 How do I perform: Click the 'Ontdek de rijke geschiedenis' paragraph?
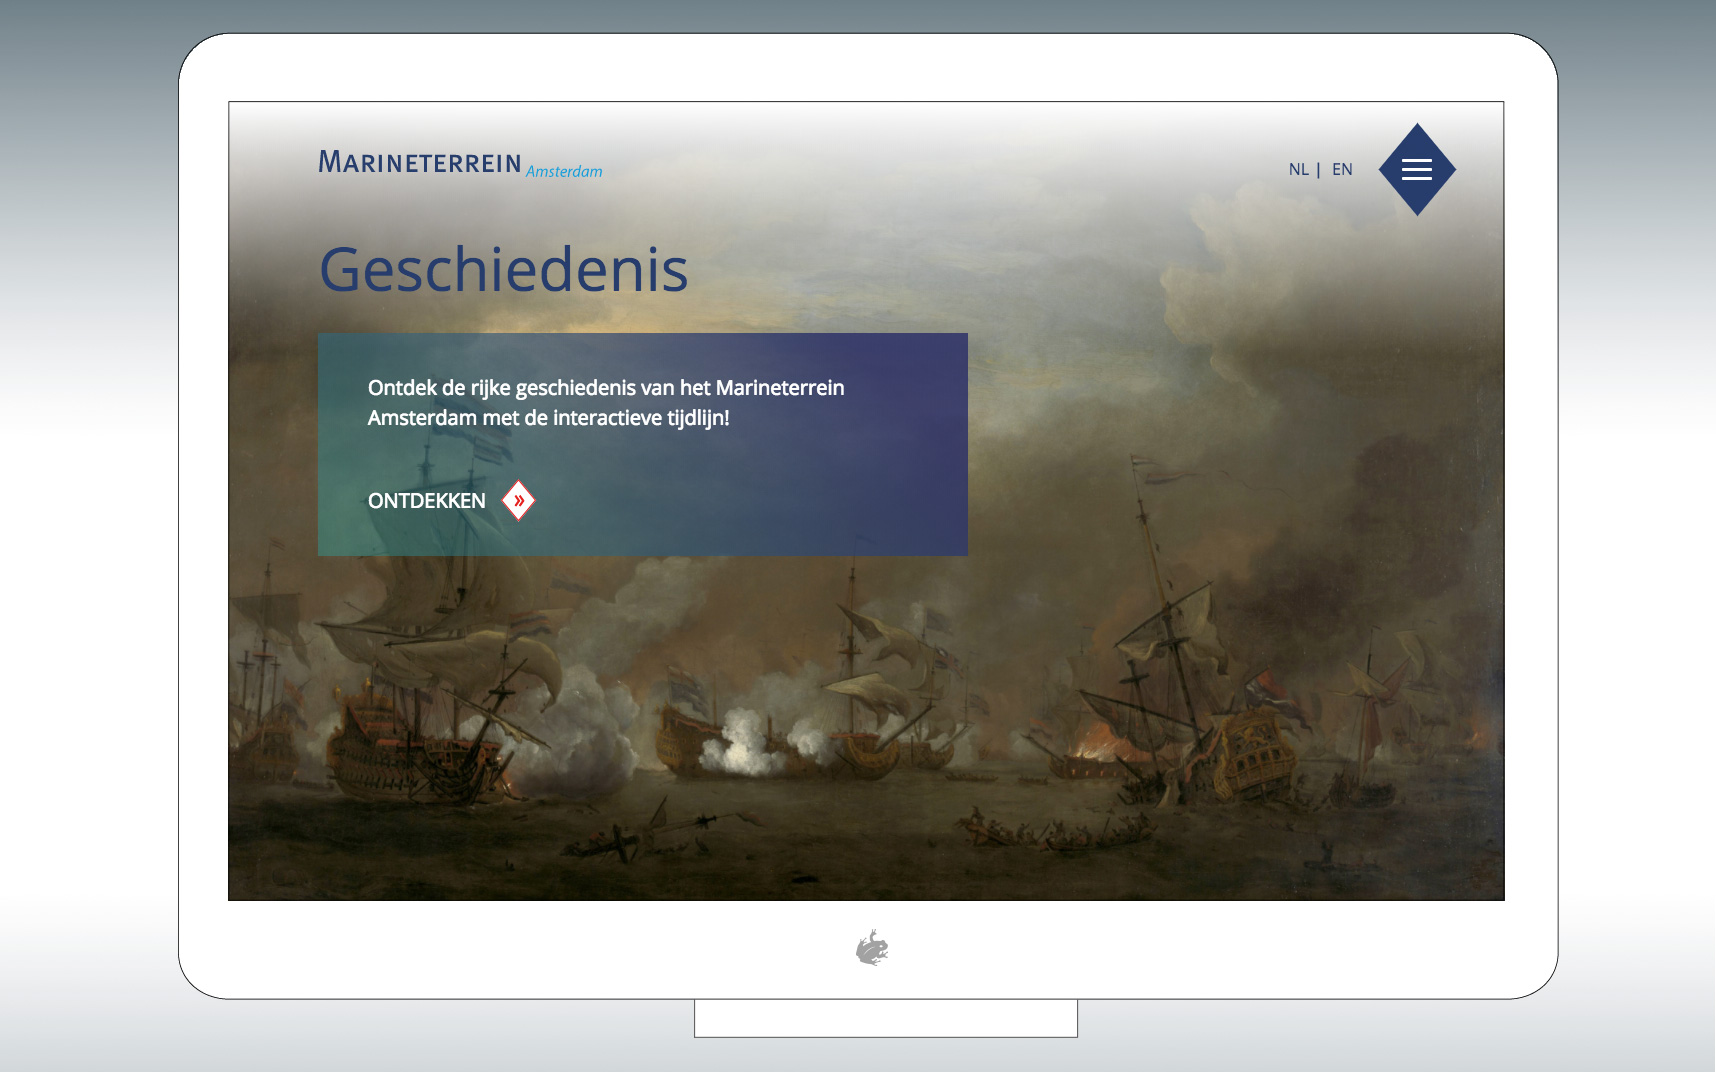[x=606, y=402]
